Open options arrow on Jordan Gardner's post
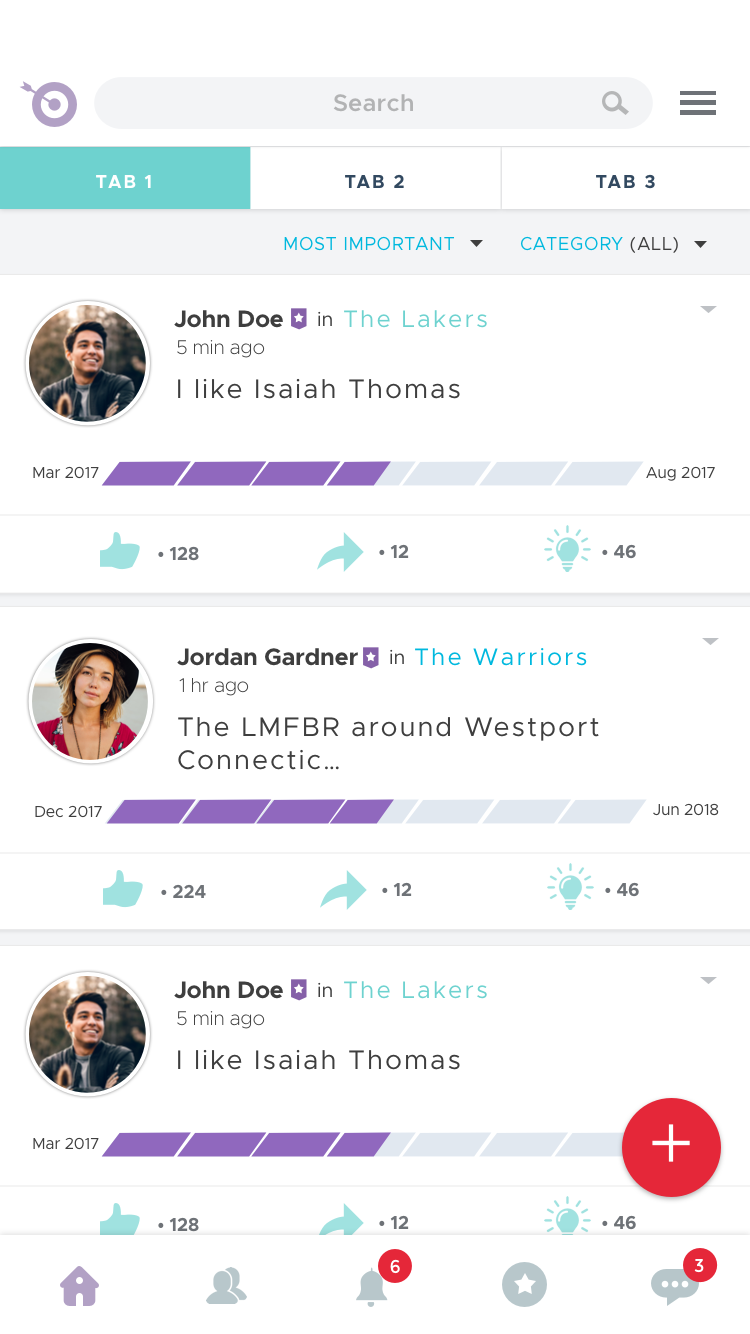This screenshot has width=750, height=1334. [710, 641]
